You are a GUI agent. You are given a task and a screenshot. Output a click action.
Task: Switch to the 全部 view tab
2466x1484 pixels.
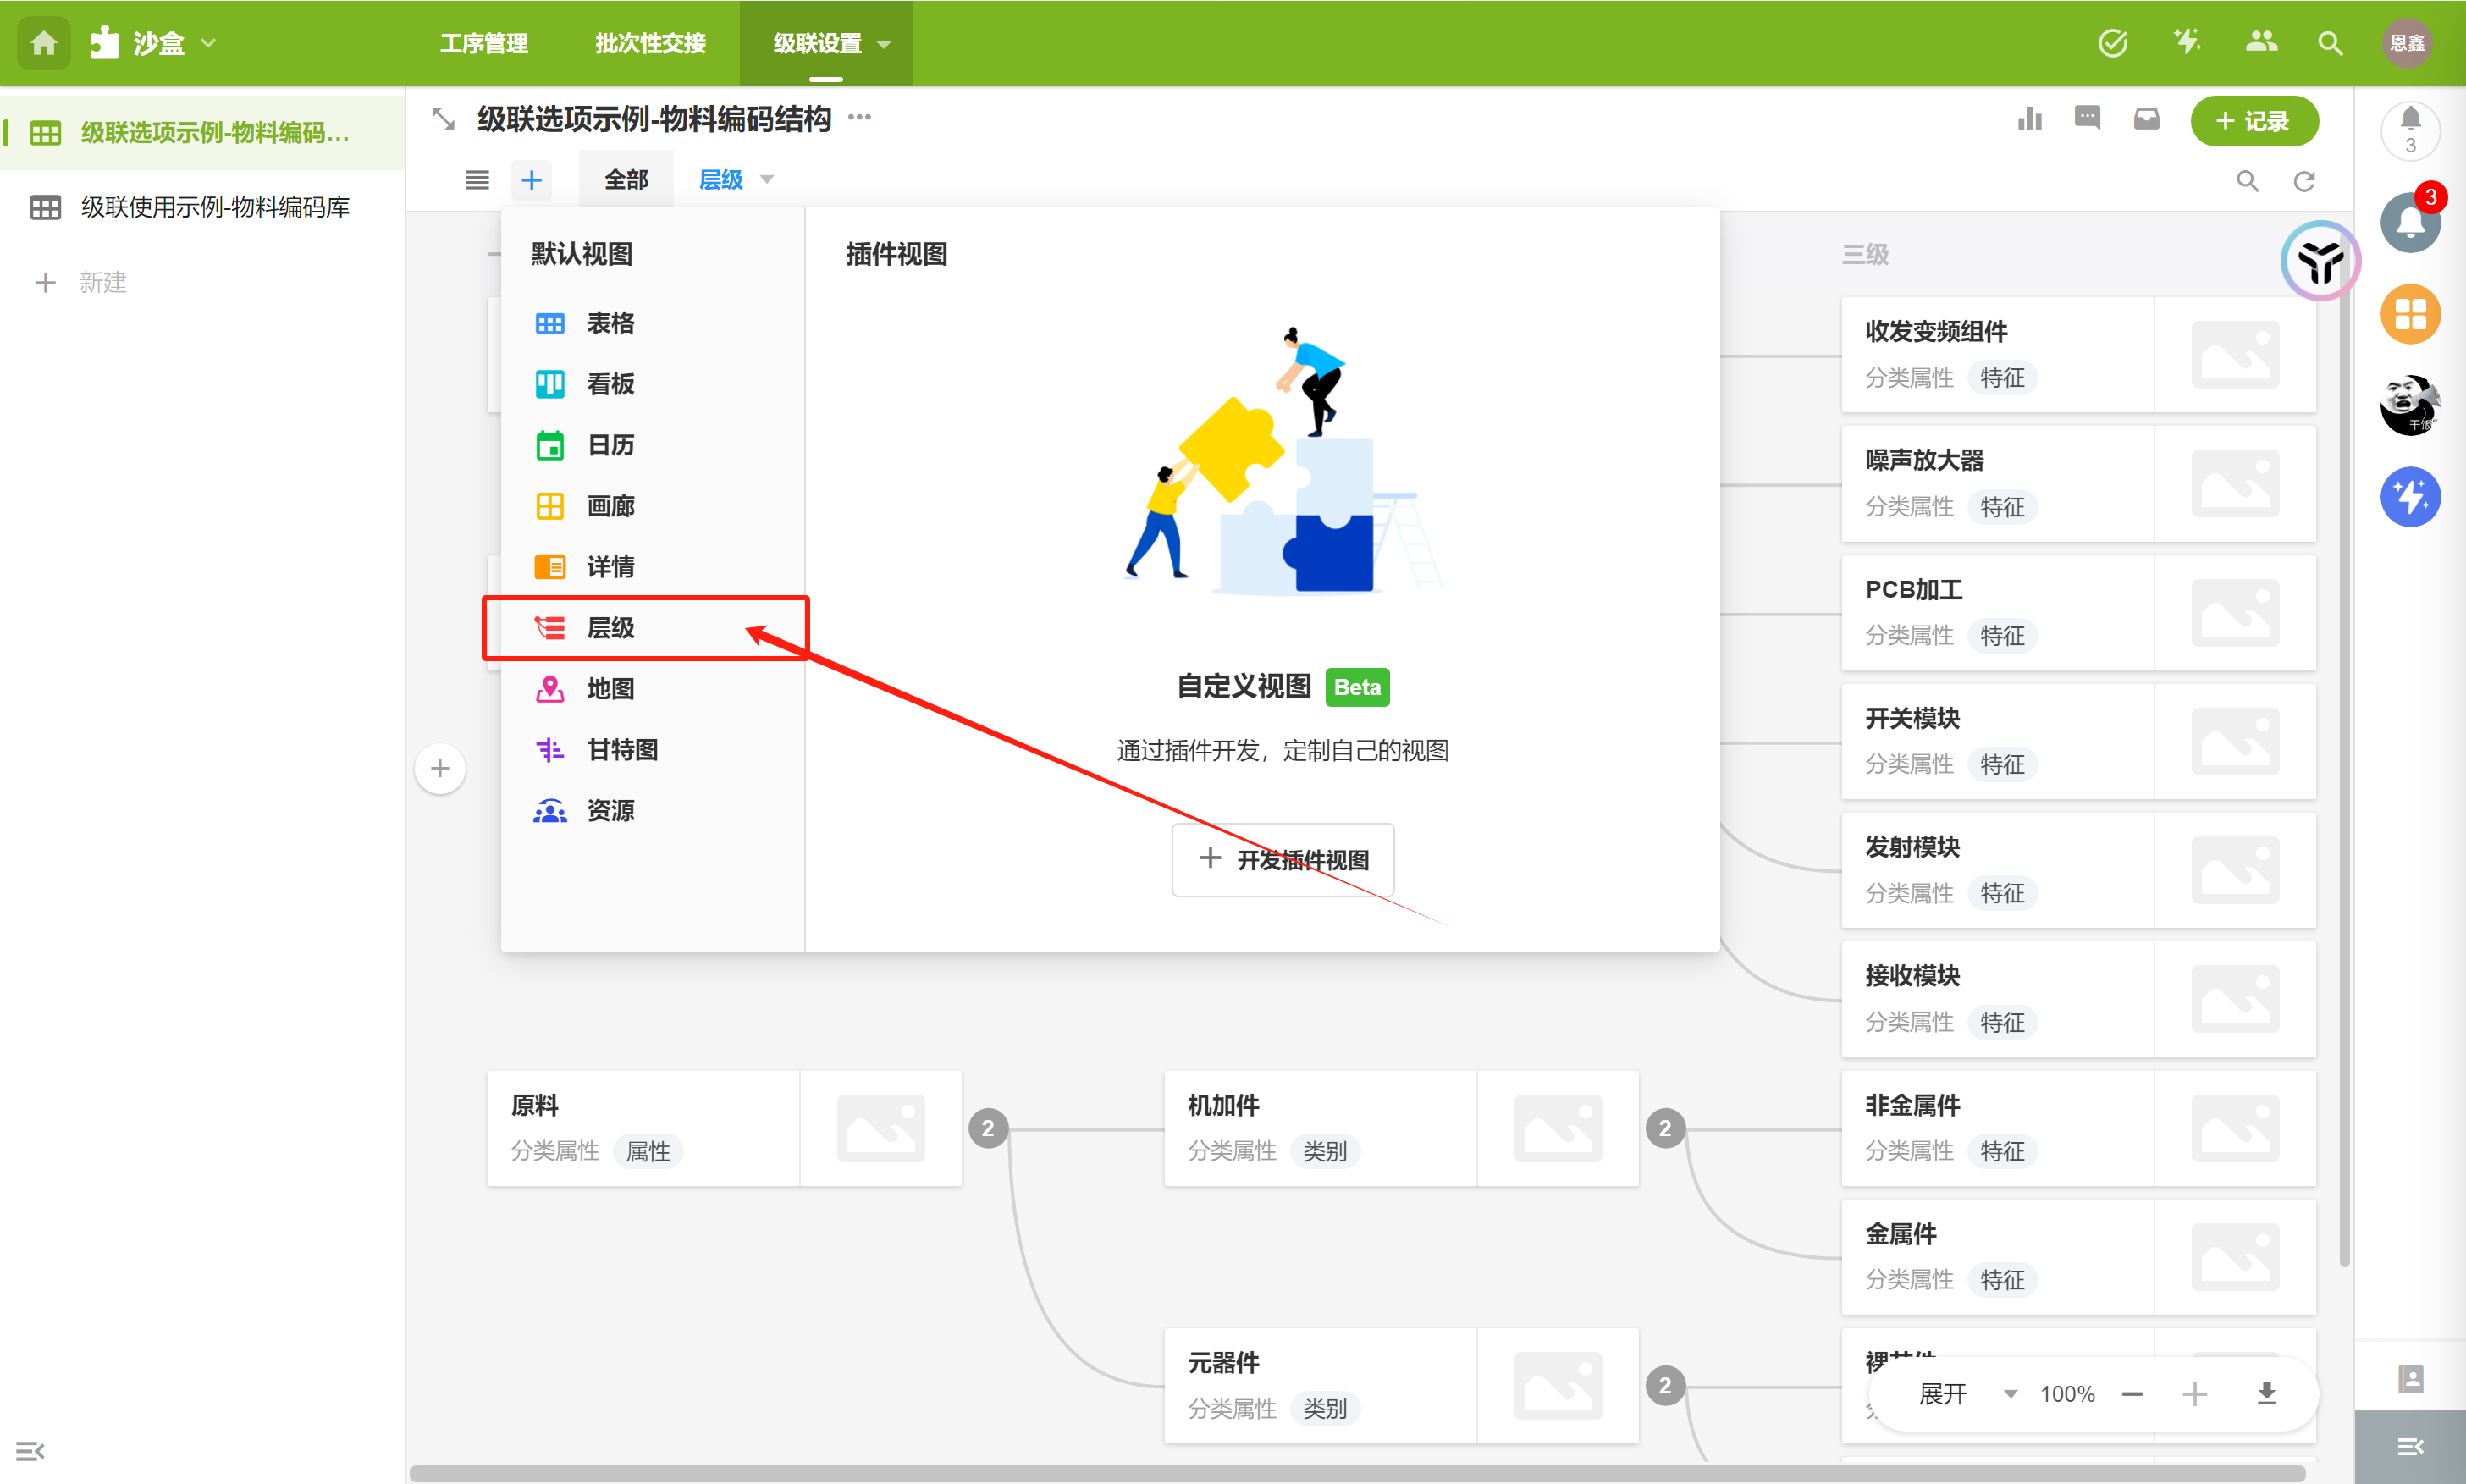point(626,180)
